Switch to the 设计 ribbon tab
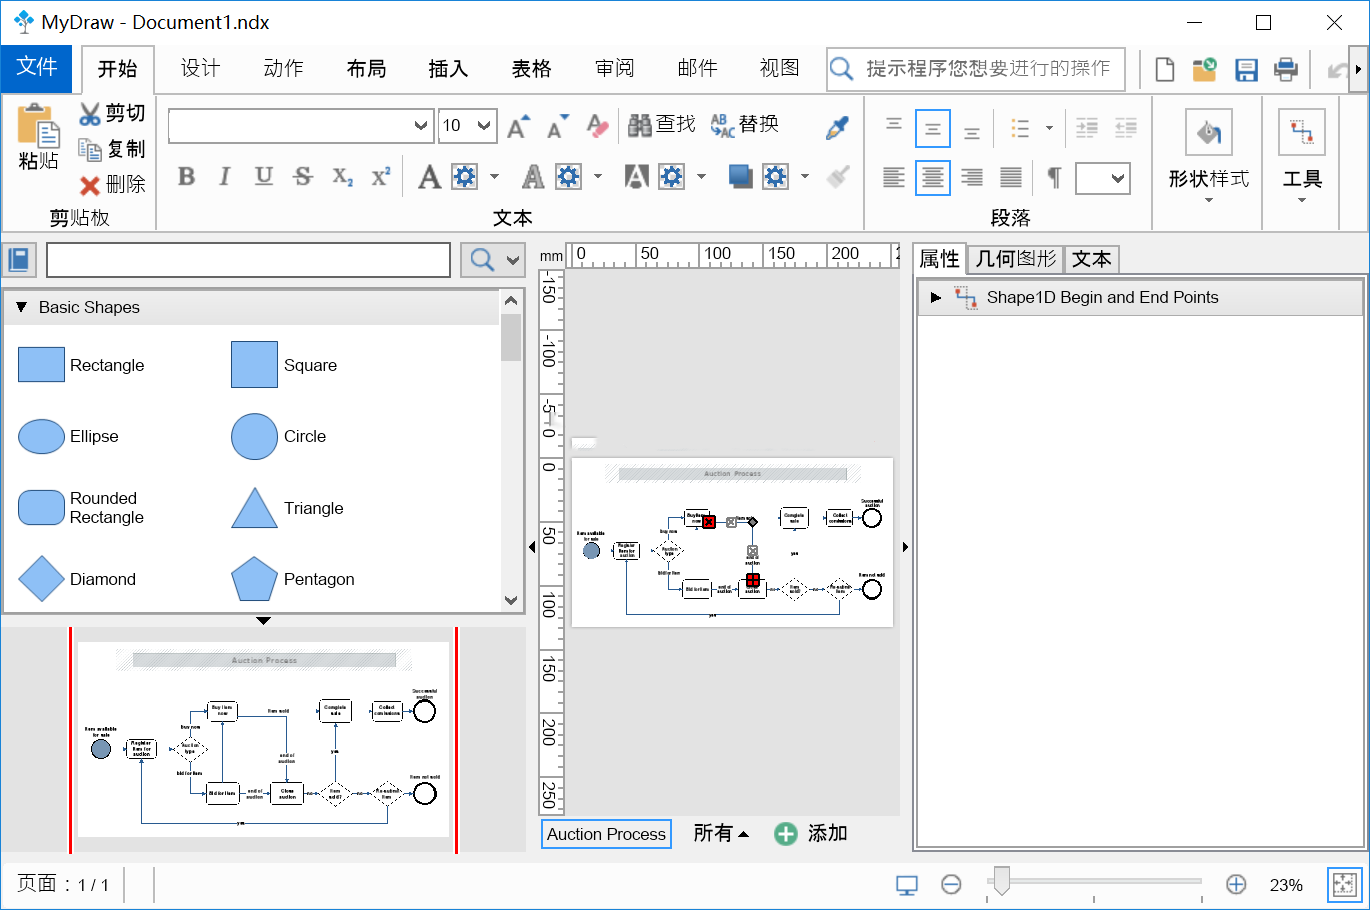The width and height of the screenshot is (1370, 910). tap(200, 68)
